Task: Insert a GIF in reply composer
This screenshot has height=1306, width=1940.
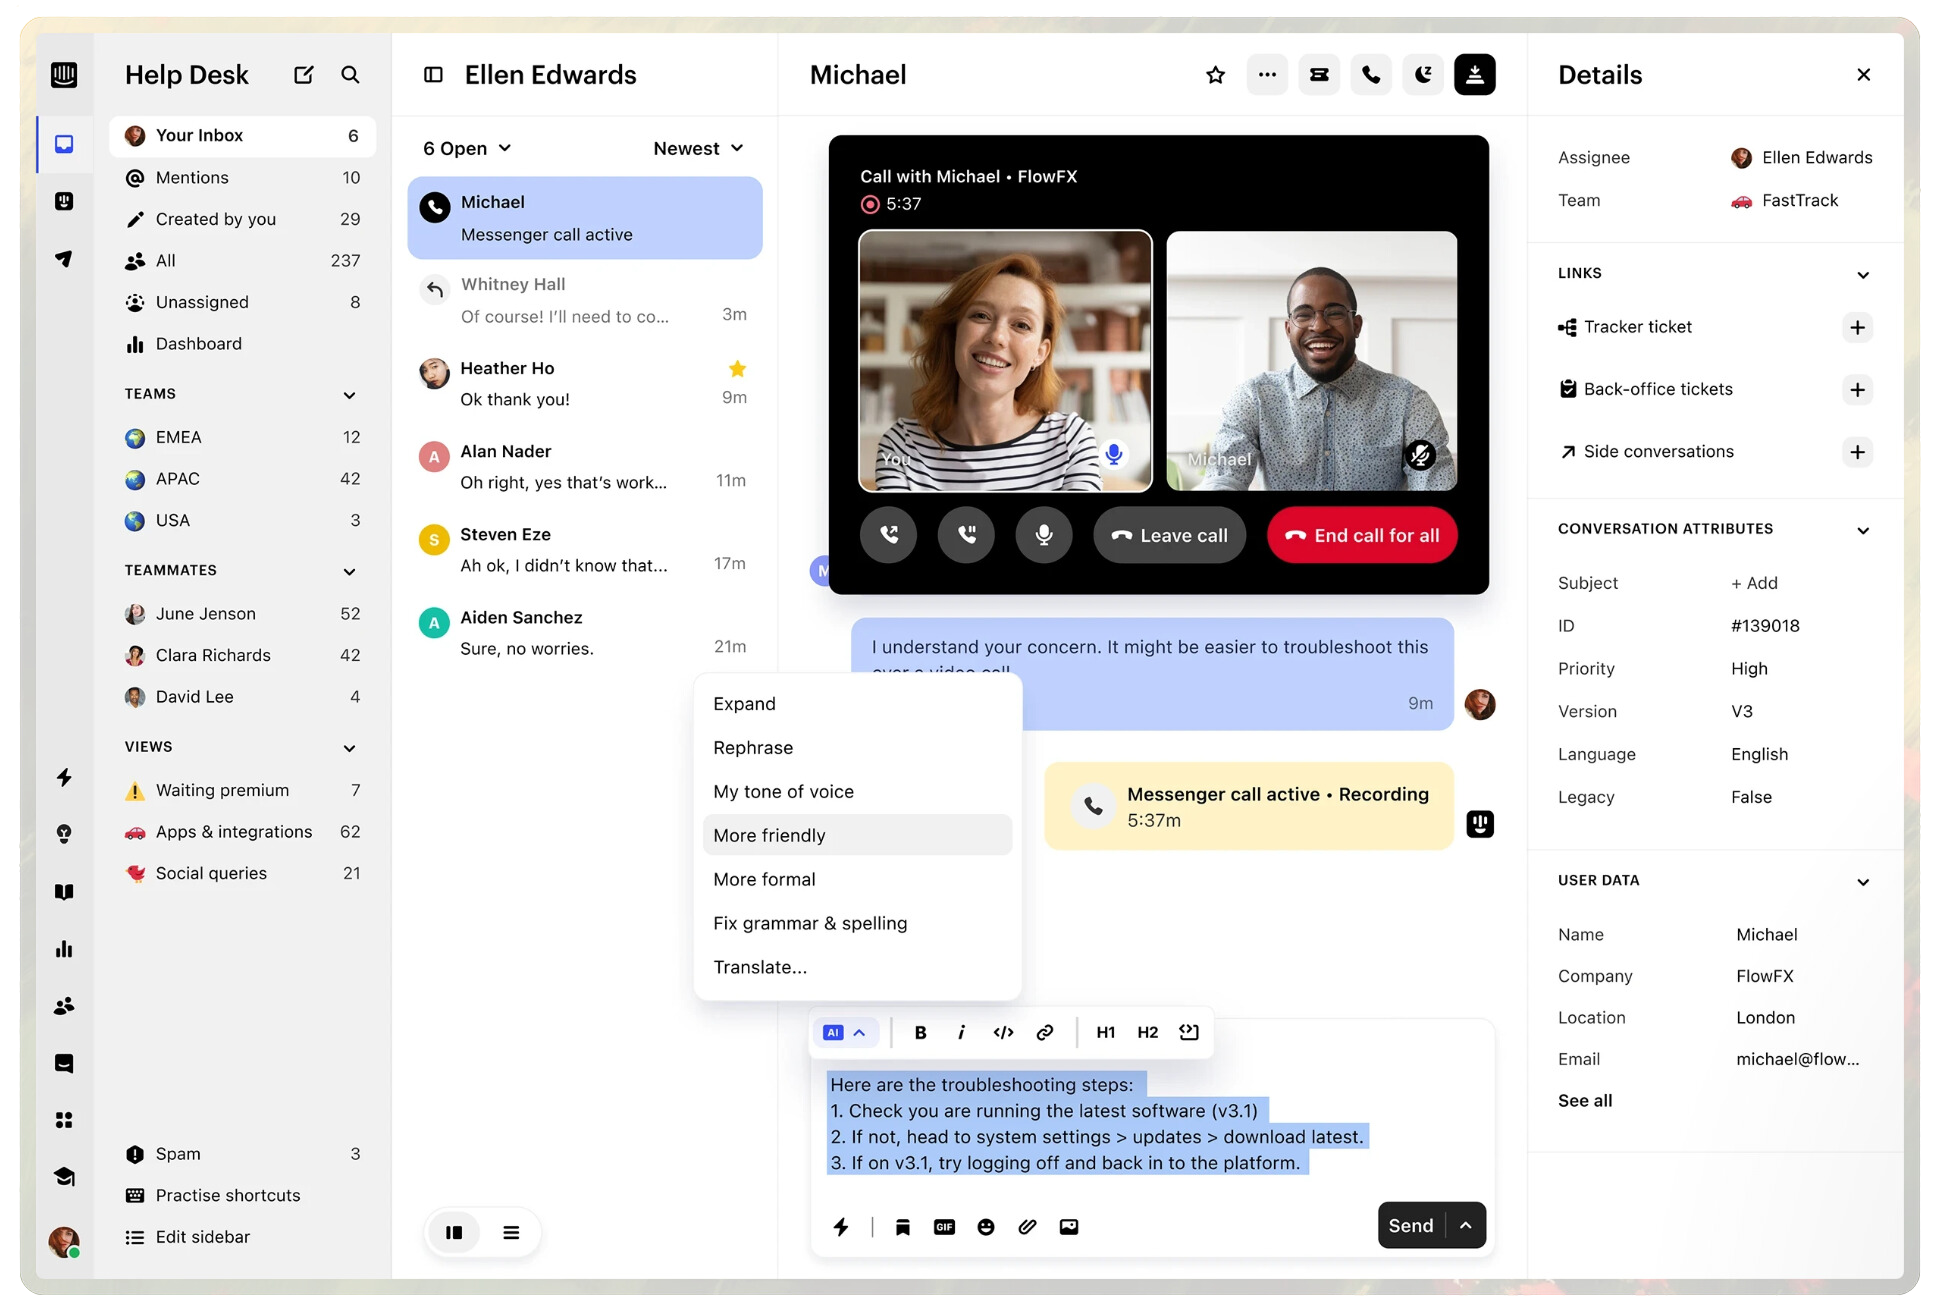Action: tap(944, 1227)
